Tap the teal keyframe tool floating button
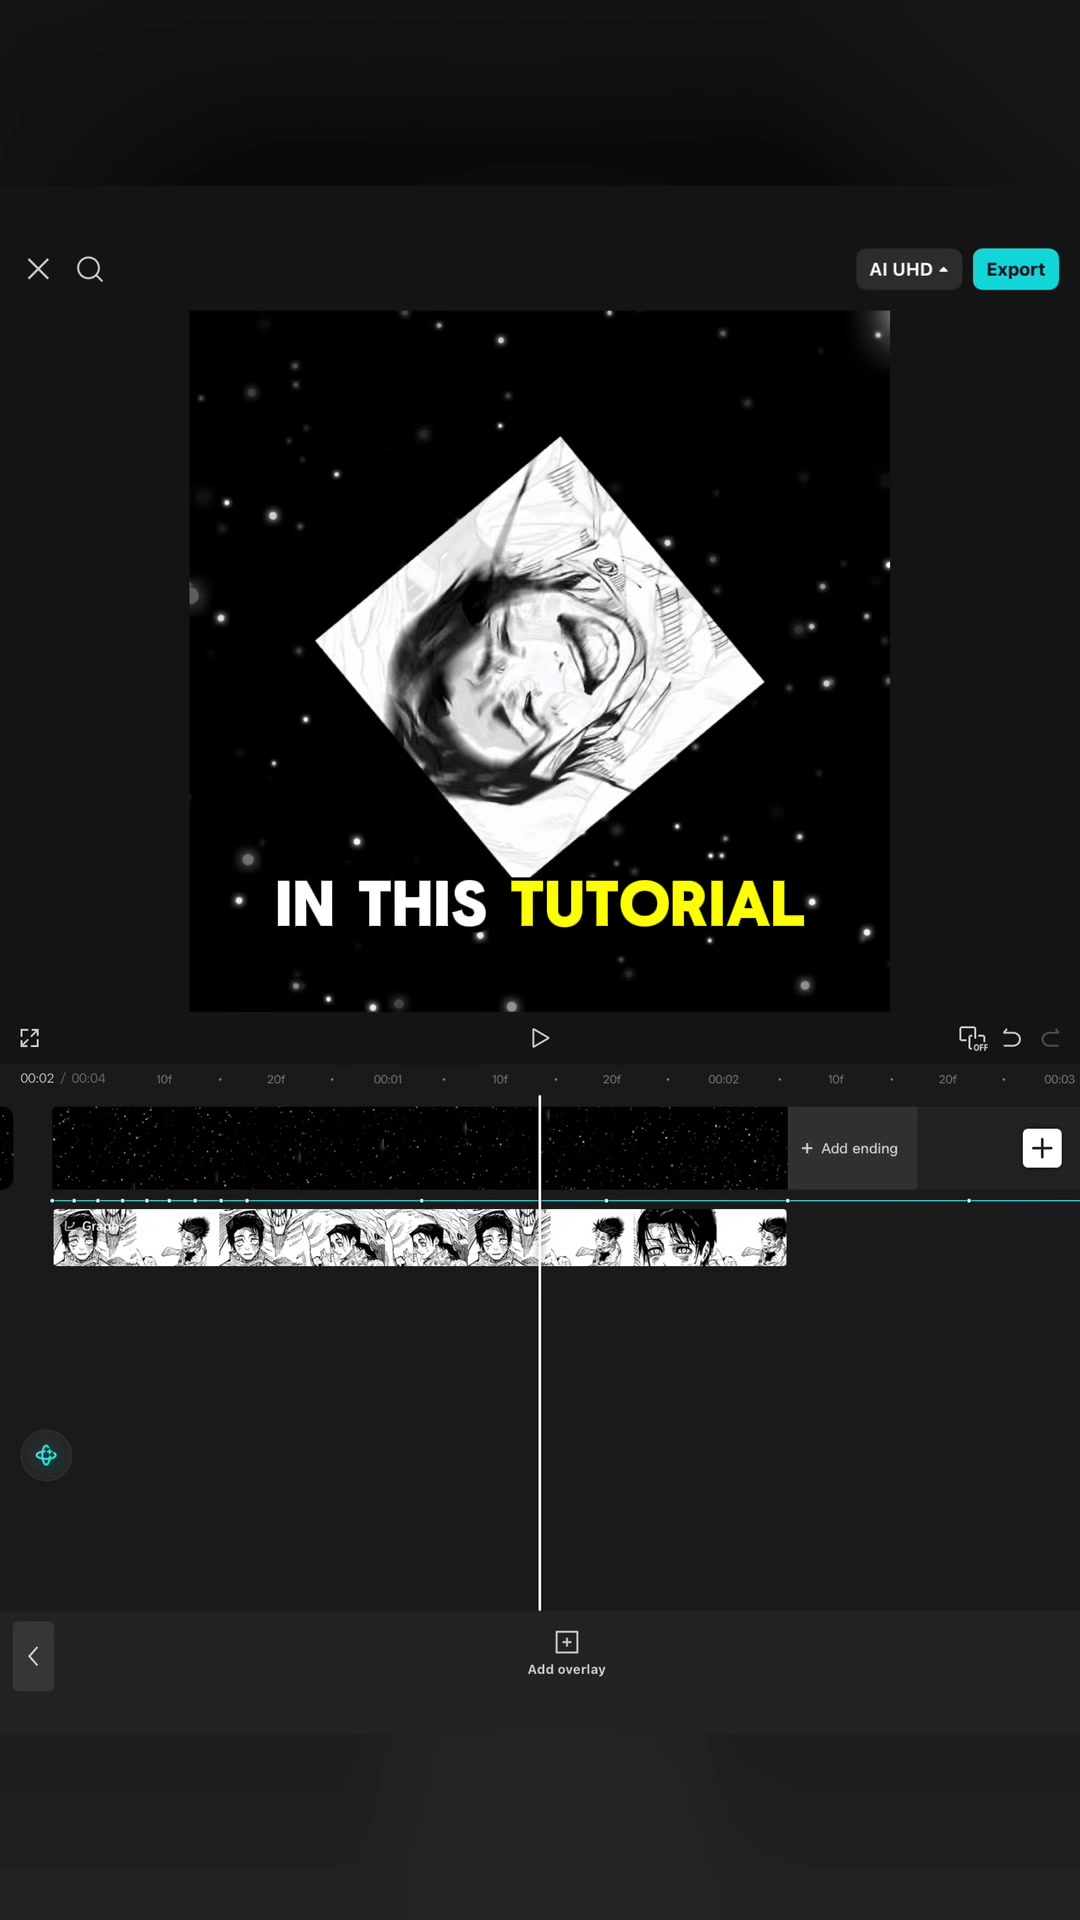Screen dimensions: 1080x1920 (46, 1455)
